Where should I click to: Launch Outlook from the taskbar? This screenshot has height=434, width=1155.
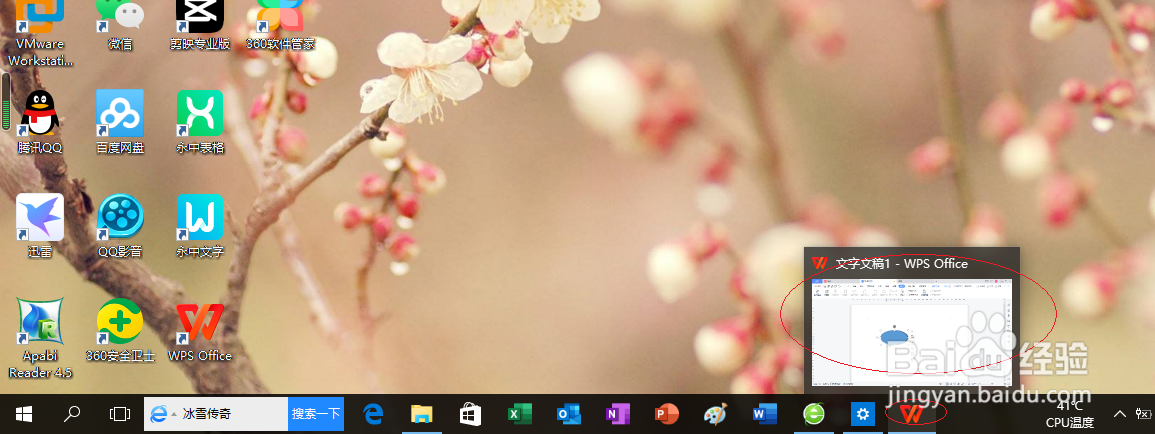[567, 414]
